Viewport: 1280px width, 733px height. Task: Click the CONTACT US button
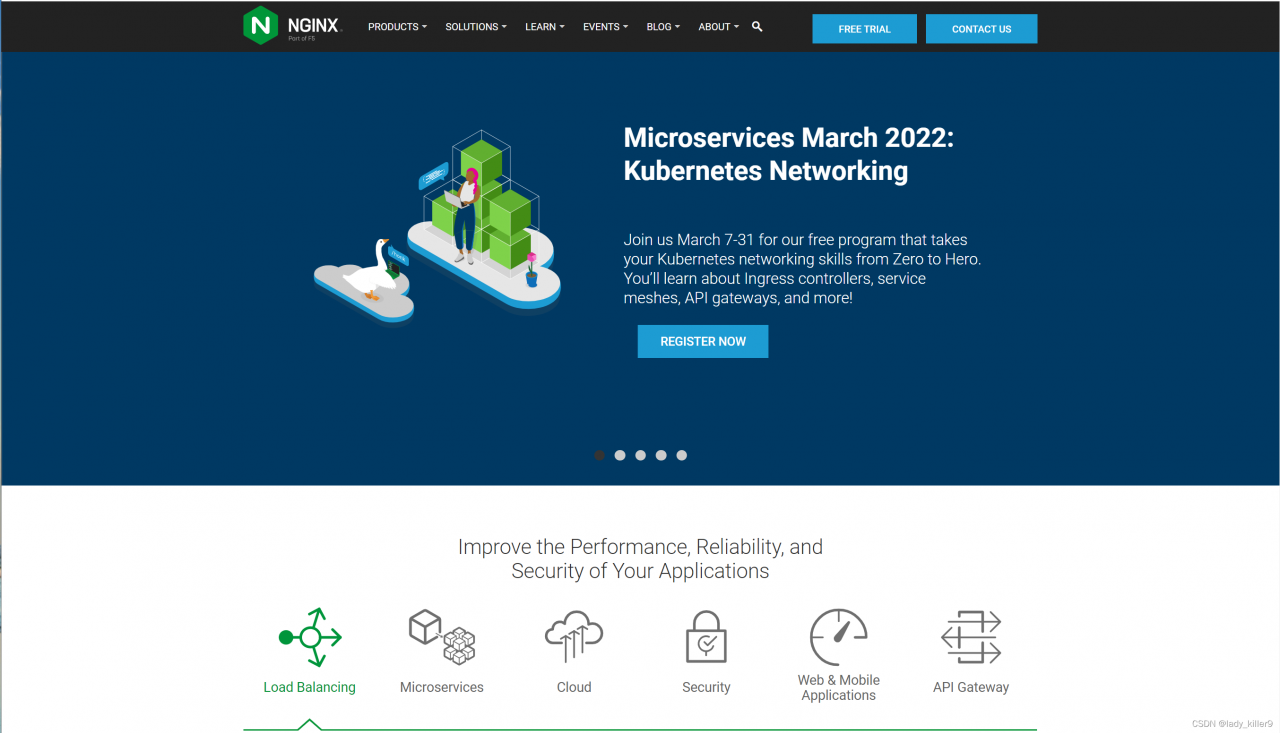(x=981, y=29)
